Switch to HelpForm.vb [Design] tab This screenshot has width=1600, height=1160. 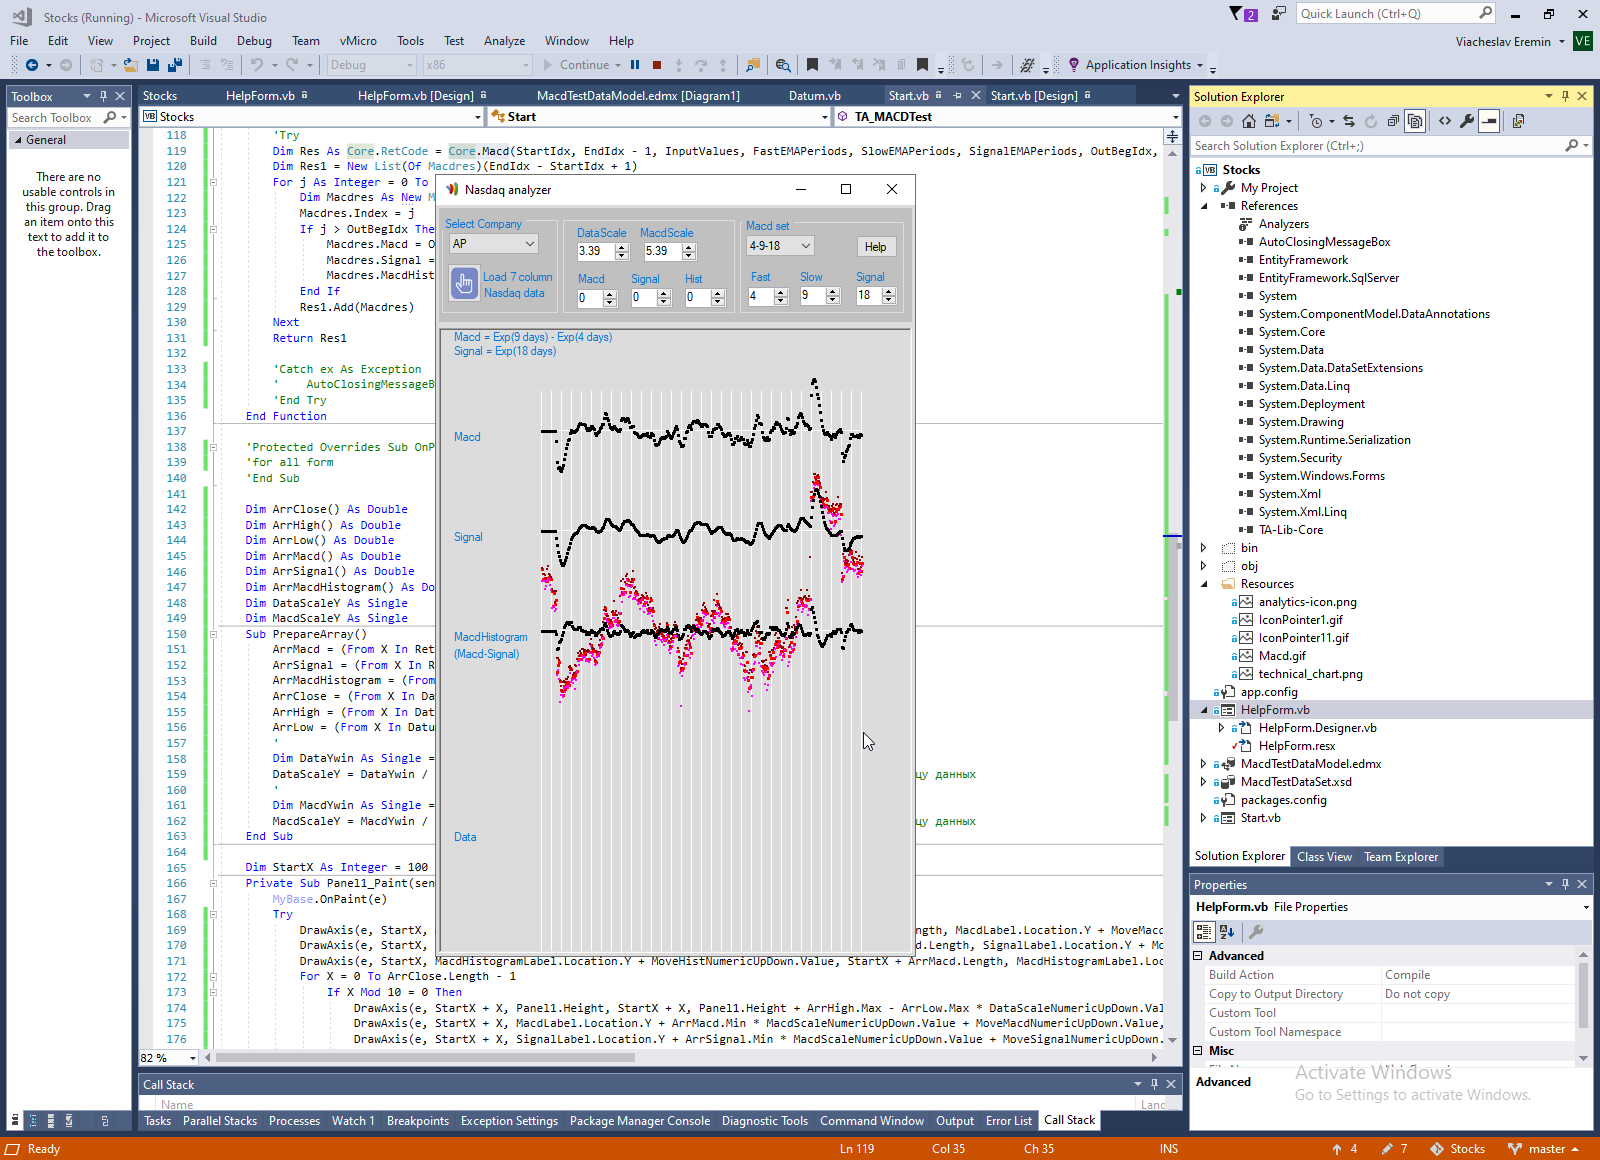(415, 96)
